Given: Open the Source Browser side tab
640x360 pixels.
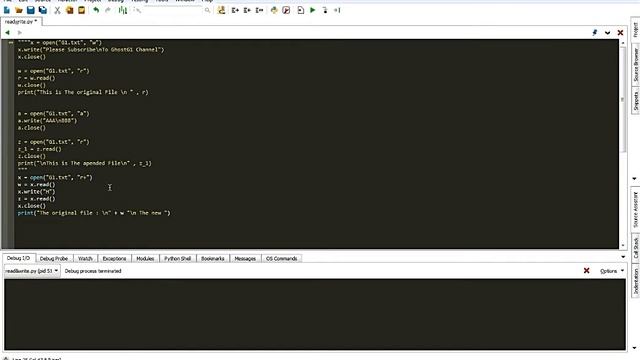Looking at the screenshot, I should 636,64.
